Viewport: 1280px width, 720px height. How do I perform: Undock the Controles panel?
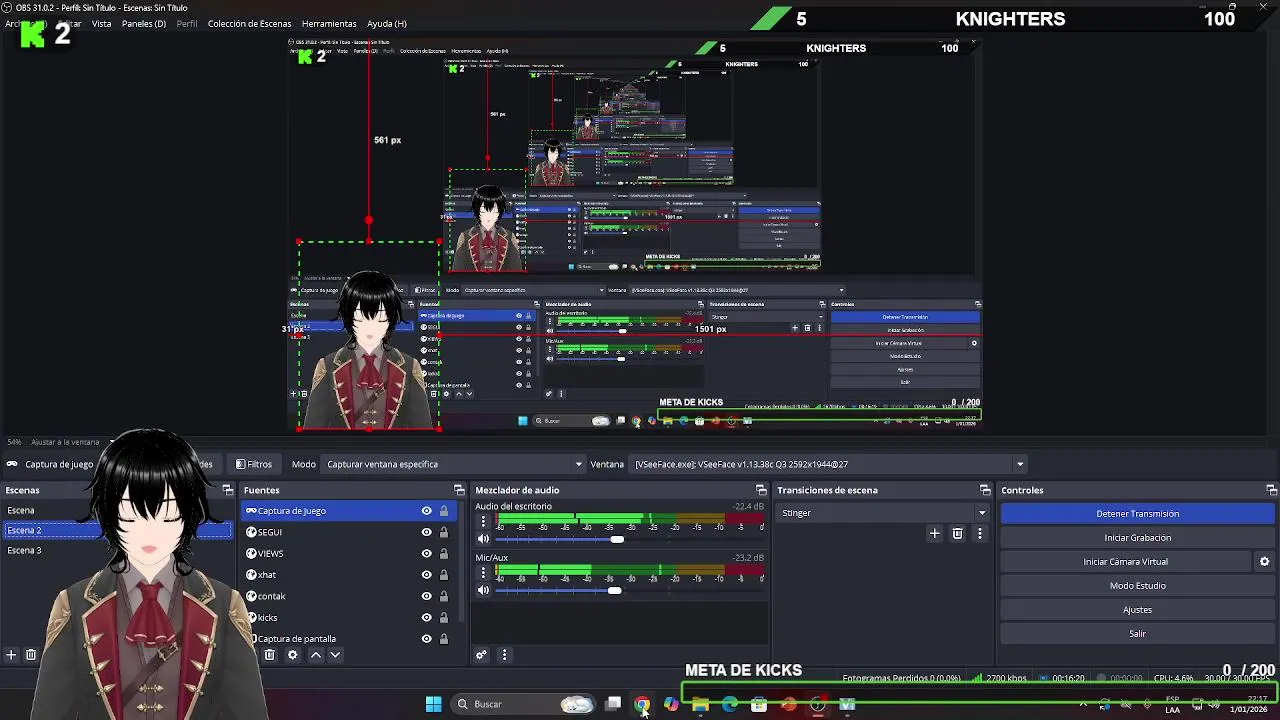point(1271,490)
